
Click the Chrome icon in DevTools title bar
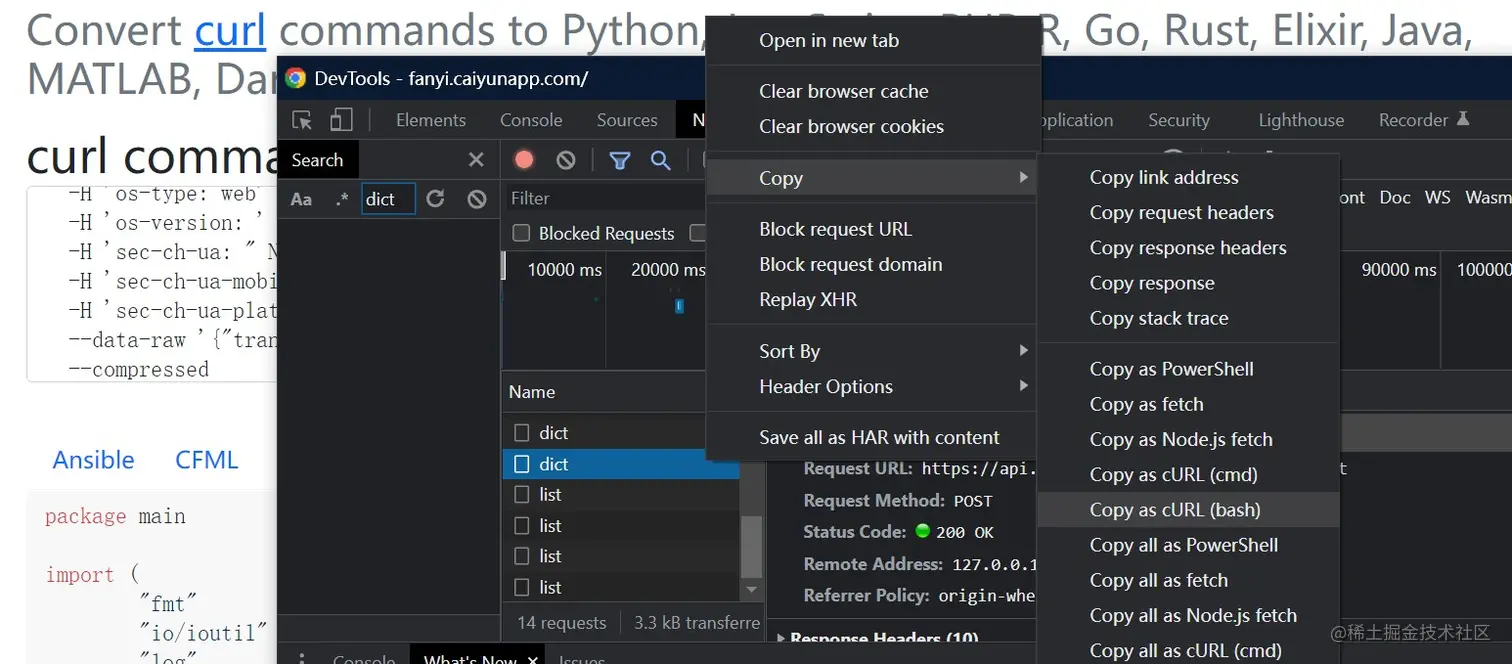coord(295,78)
